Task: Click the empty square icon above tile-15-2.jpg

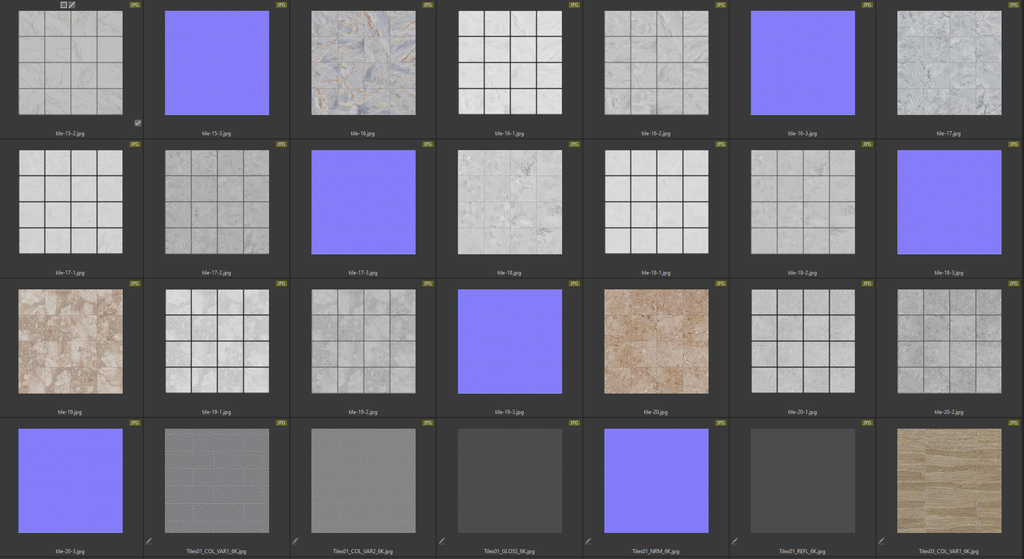Action: pos(62,5)
